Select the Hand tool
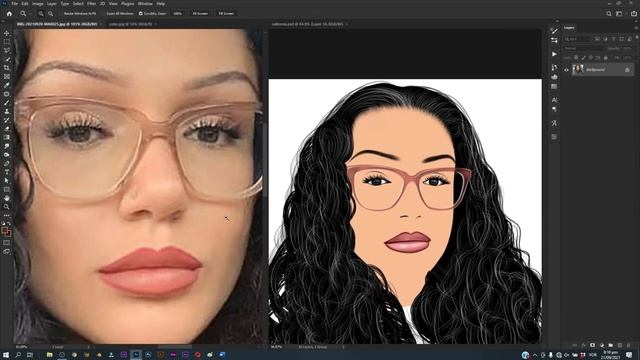 point(7,198)
